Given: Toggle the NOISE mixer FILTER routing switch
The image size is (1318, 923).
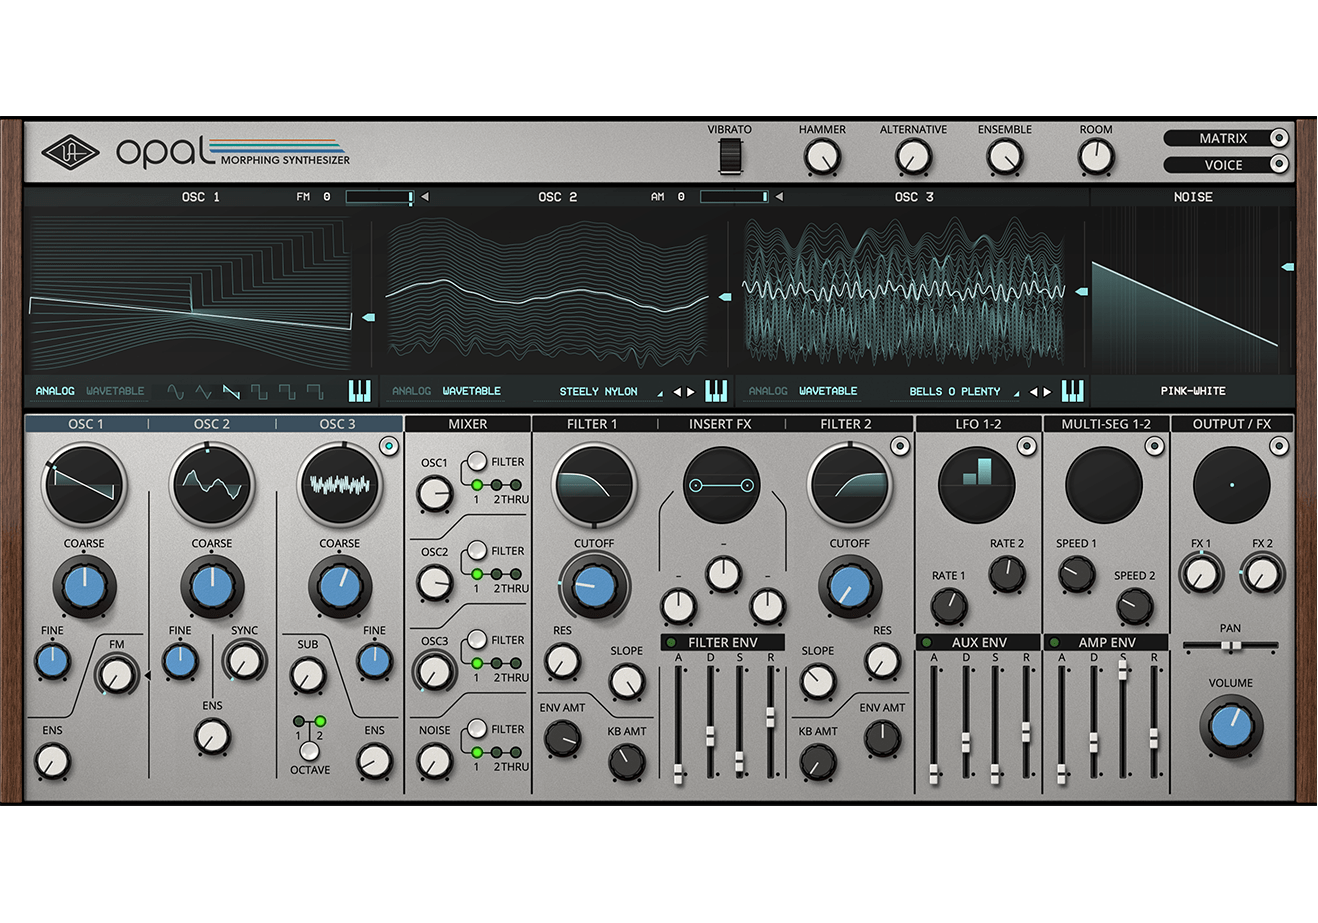Looking at the screenshot, I should coord(477,729).
